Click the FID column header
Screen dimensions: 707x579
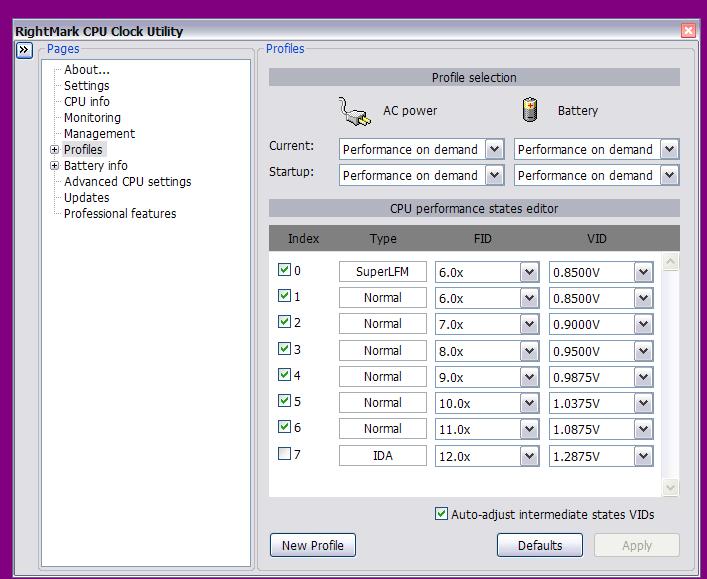(482, 238)
